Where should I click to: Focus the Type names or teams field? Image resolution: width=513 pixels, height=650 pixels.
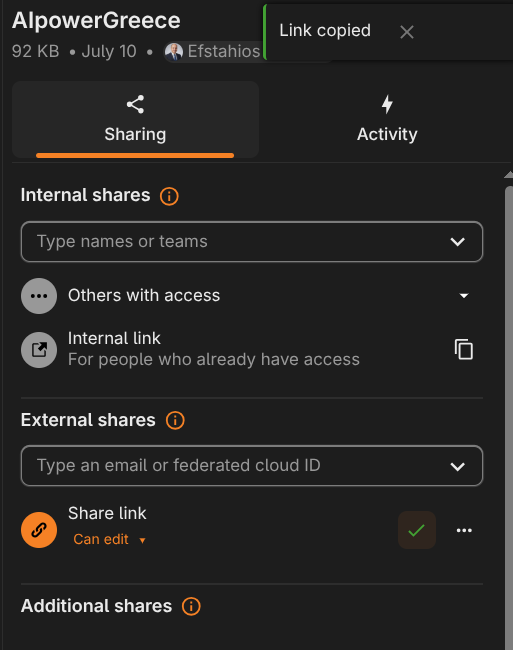(x=252, y=242)
